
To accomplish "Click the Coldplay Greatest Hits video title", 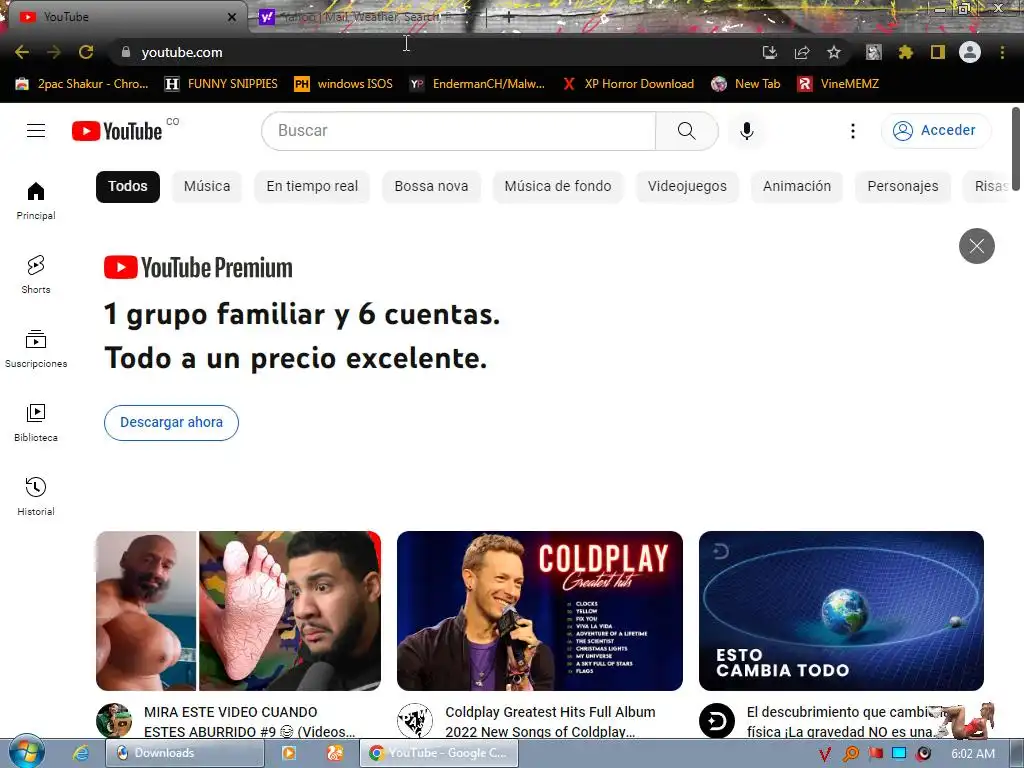I will 550,722.
